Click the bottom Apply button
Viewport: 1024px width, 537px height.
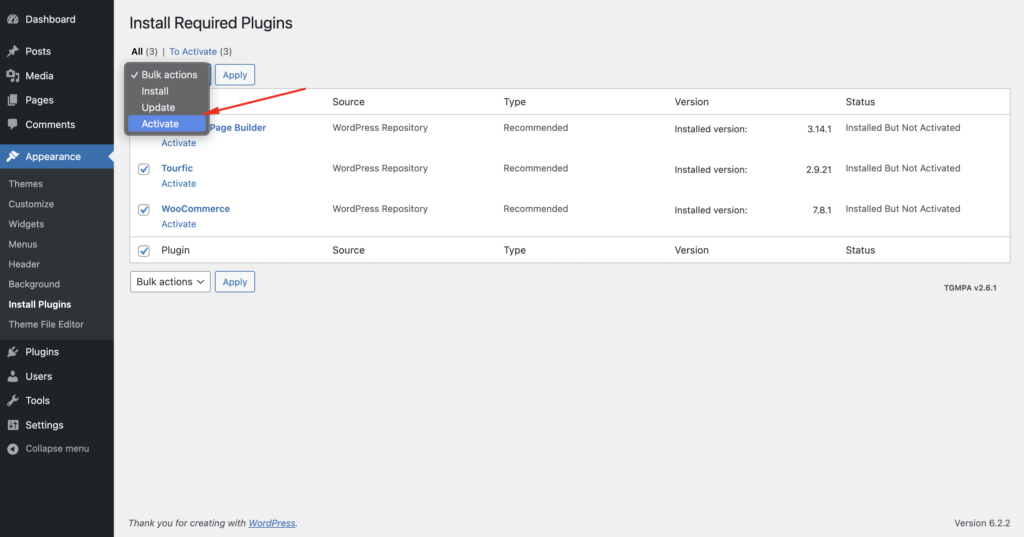pyautogui.click(x=235, y=282)
